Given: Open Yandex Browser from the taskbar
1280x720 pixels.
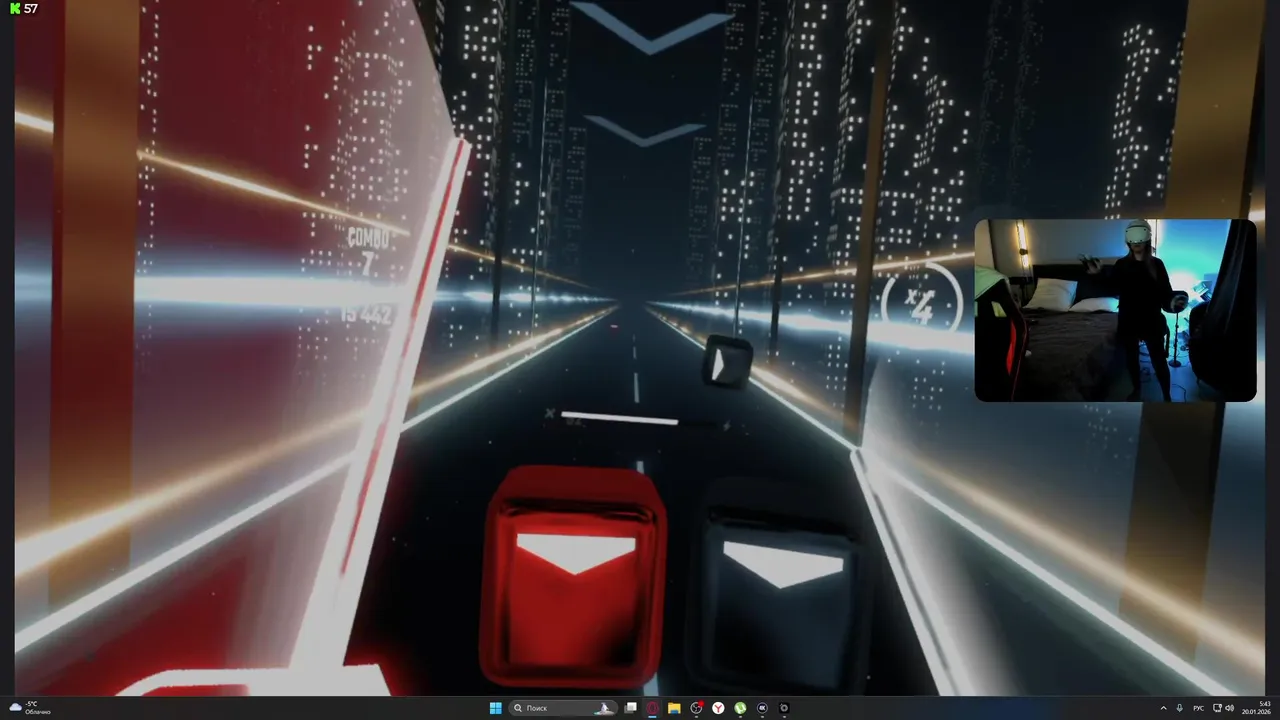Looking at the screenshot, I should tap(718, 708).
